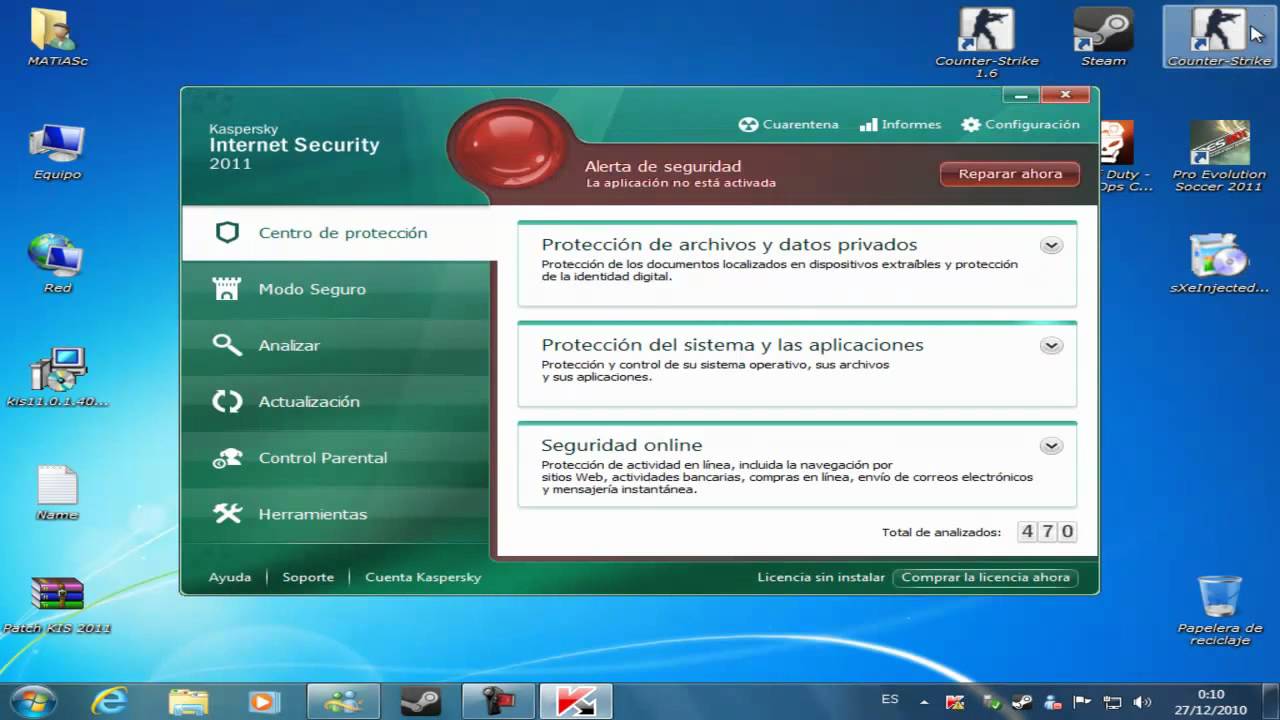Switch to Steam window in taskbar
This screenshot has height=720, width=1280.
(x=421, y=701)
